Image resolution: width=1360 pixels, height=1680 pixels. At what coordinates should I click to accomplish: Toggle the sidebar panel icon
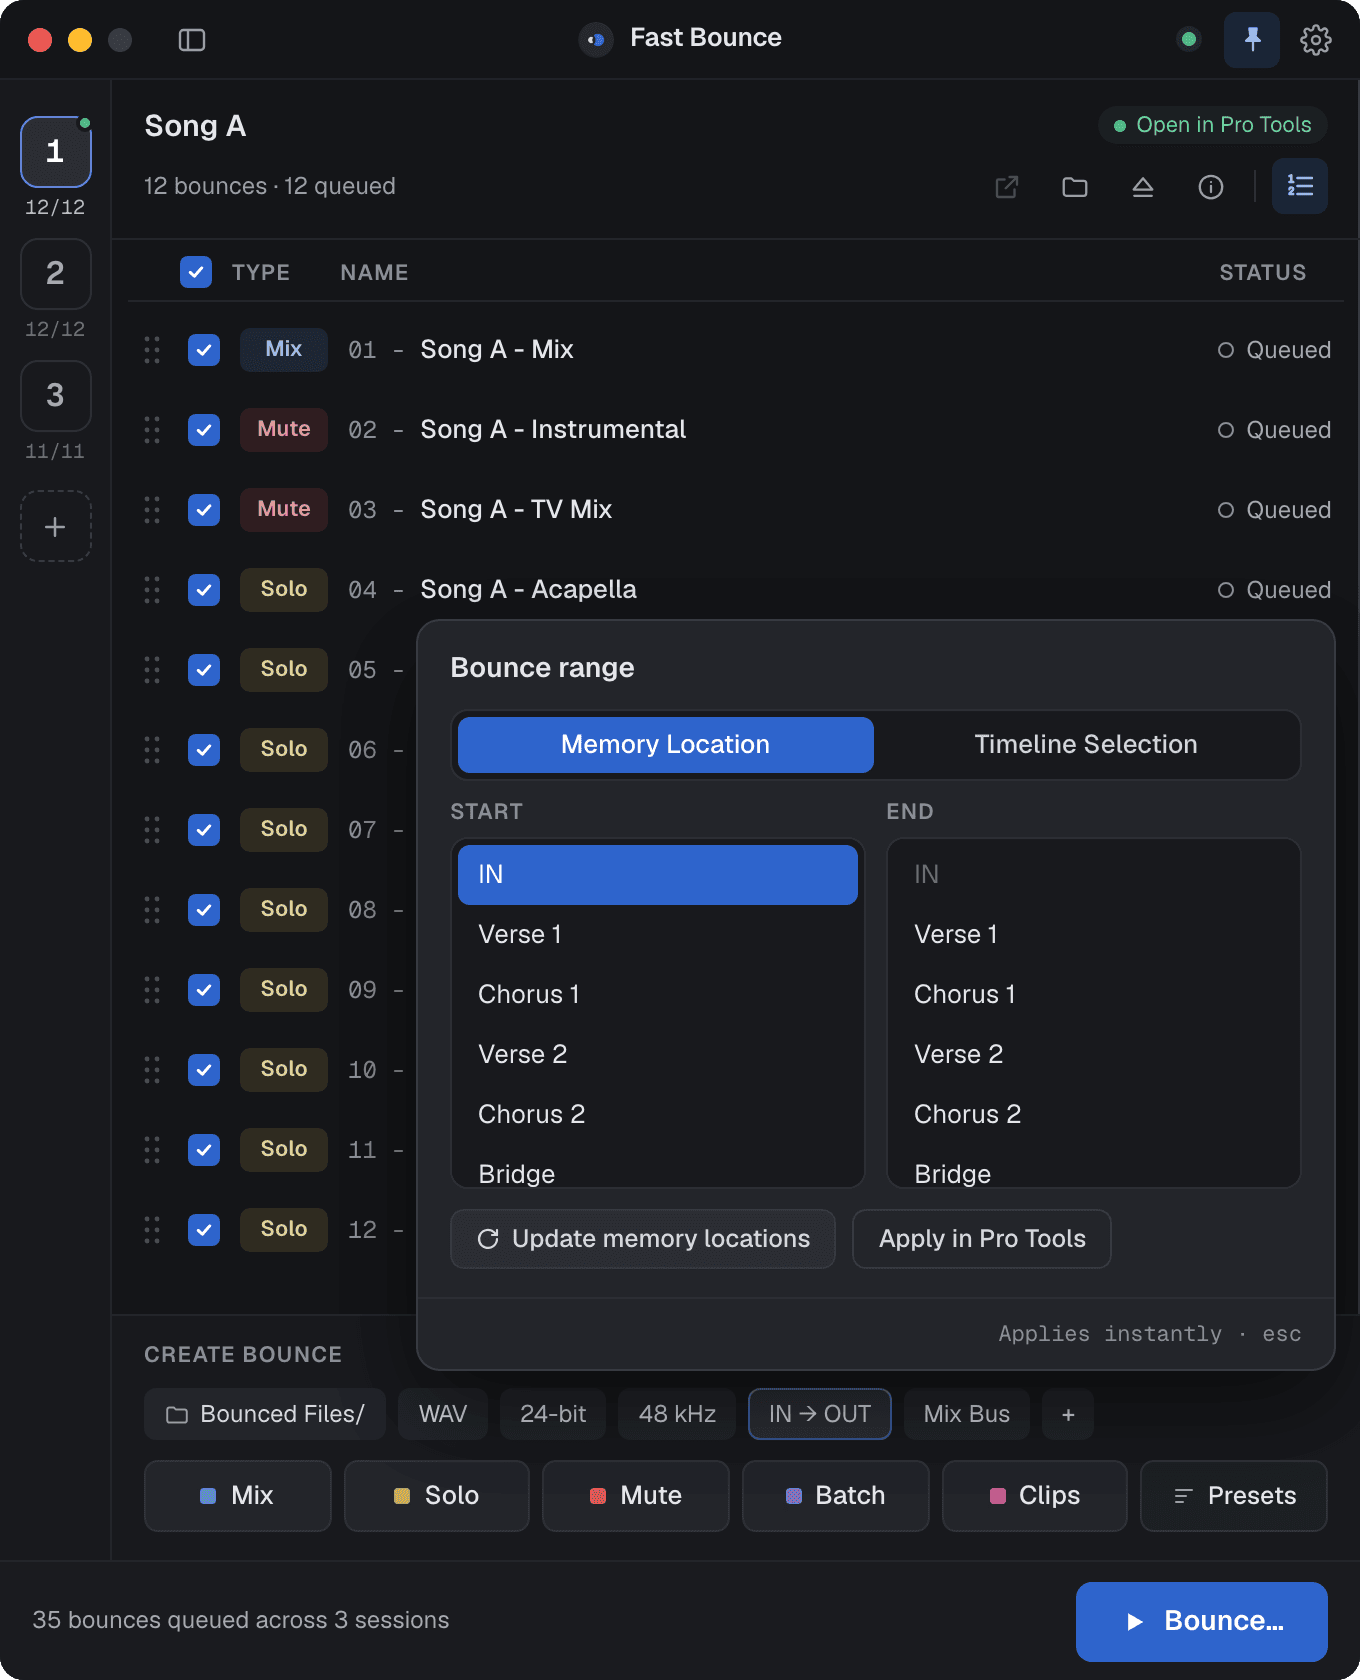192,40
